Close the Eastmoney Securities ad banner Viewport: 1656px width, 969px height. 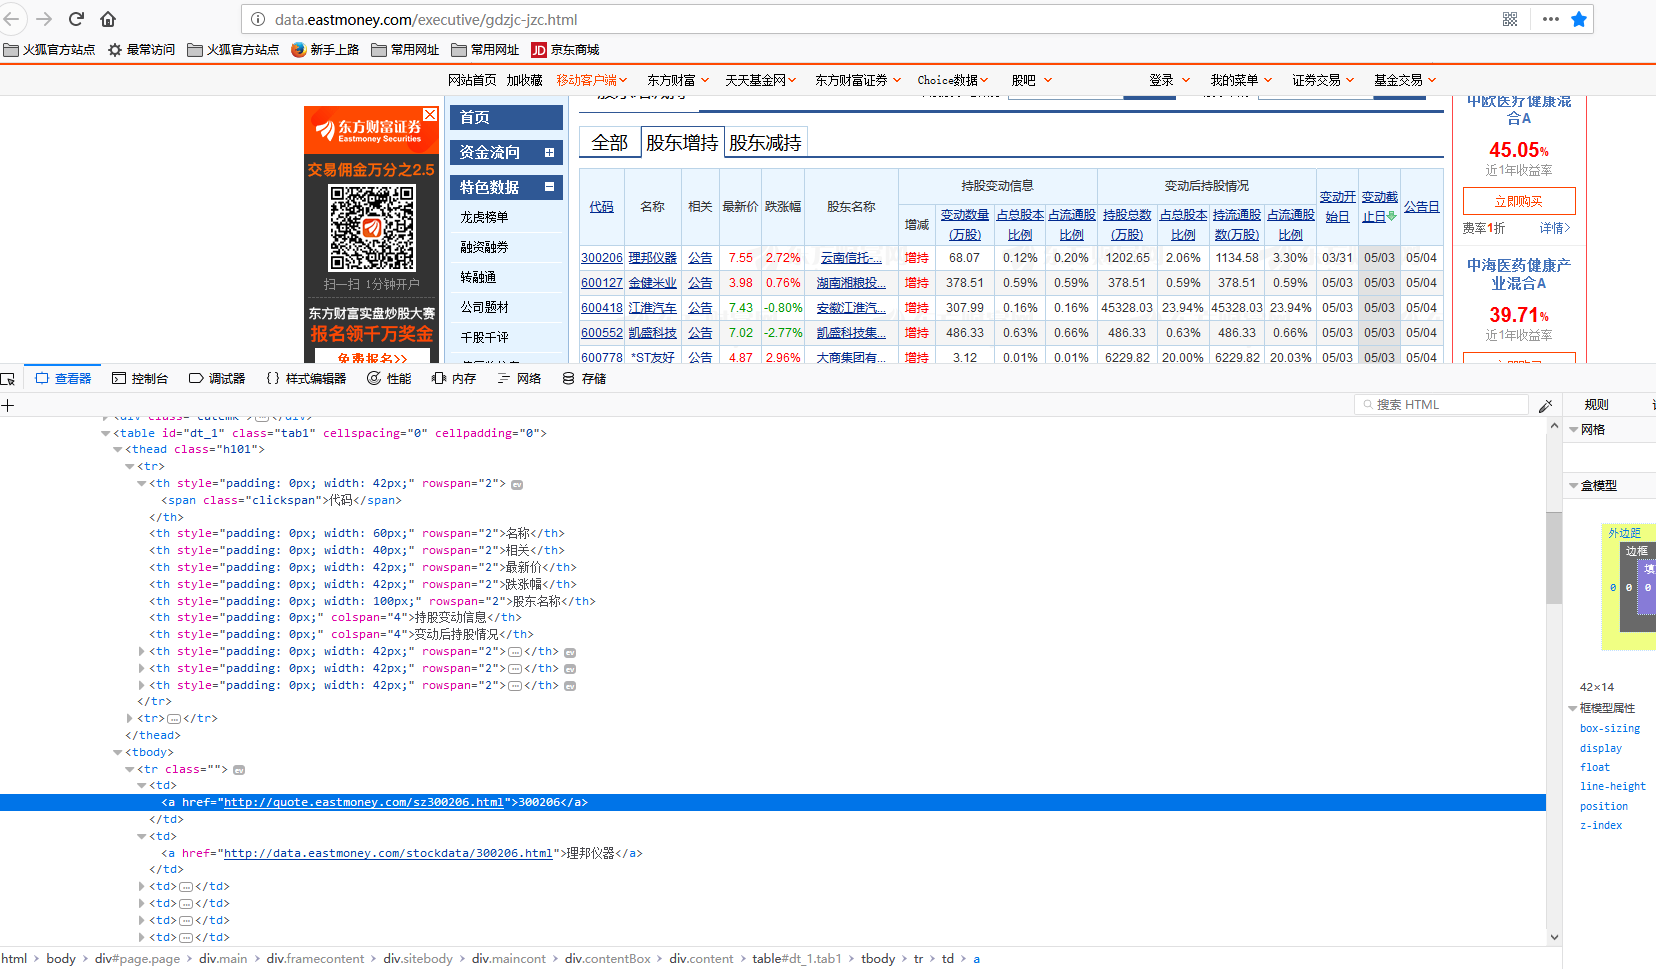coord(430,115)
